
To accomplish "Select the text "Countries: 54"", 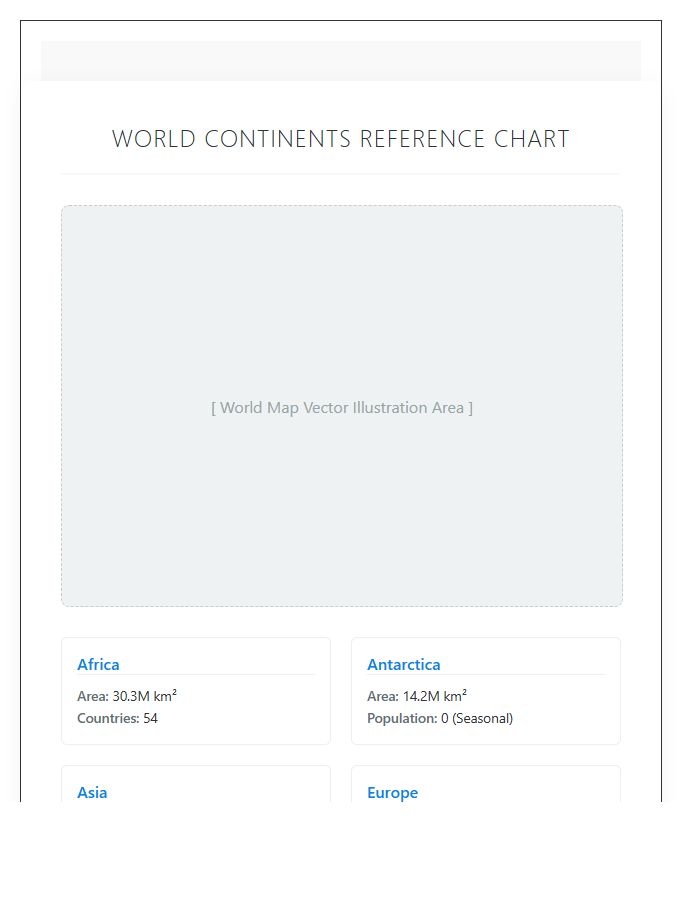I will pos(117,718).
